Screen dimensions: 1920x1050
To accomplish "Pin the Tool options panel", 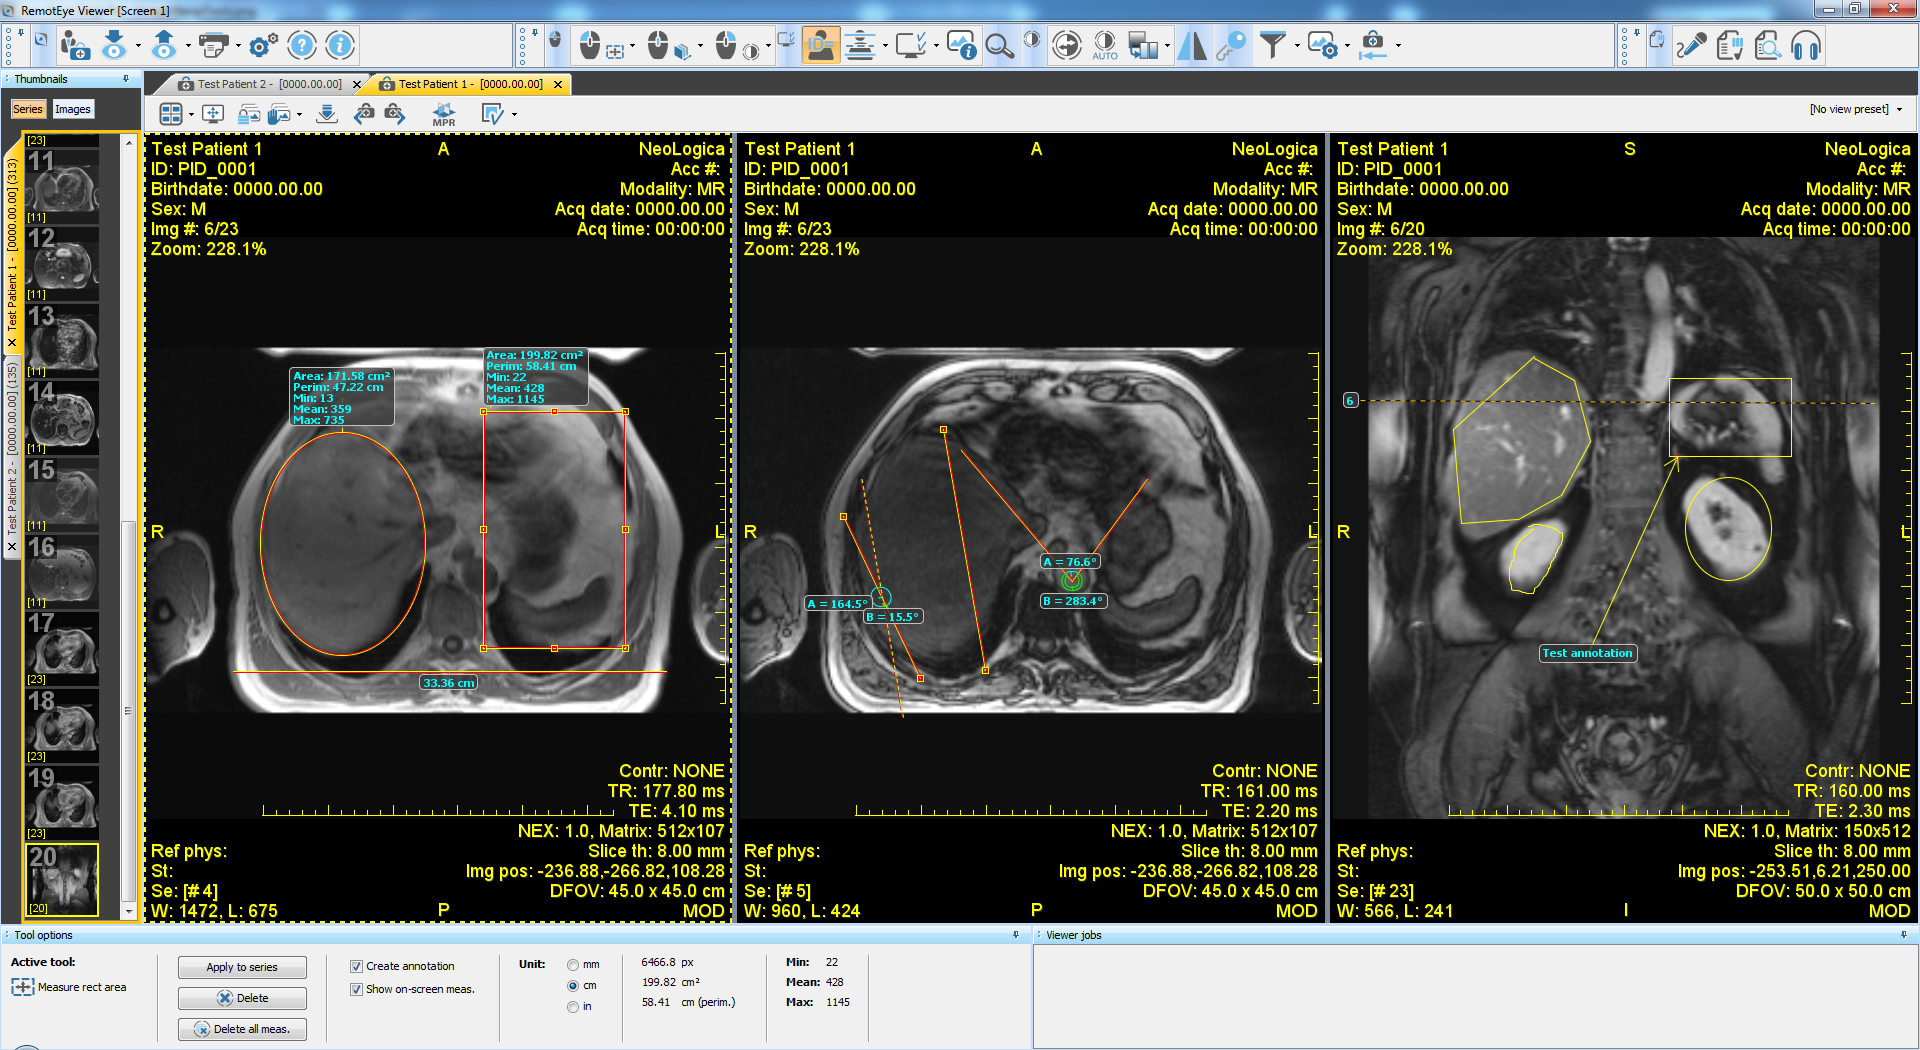I will click(1016, 935).
